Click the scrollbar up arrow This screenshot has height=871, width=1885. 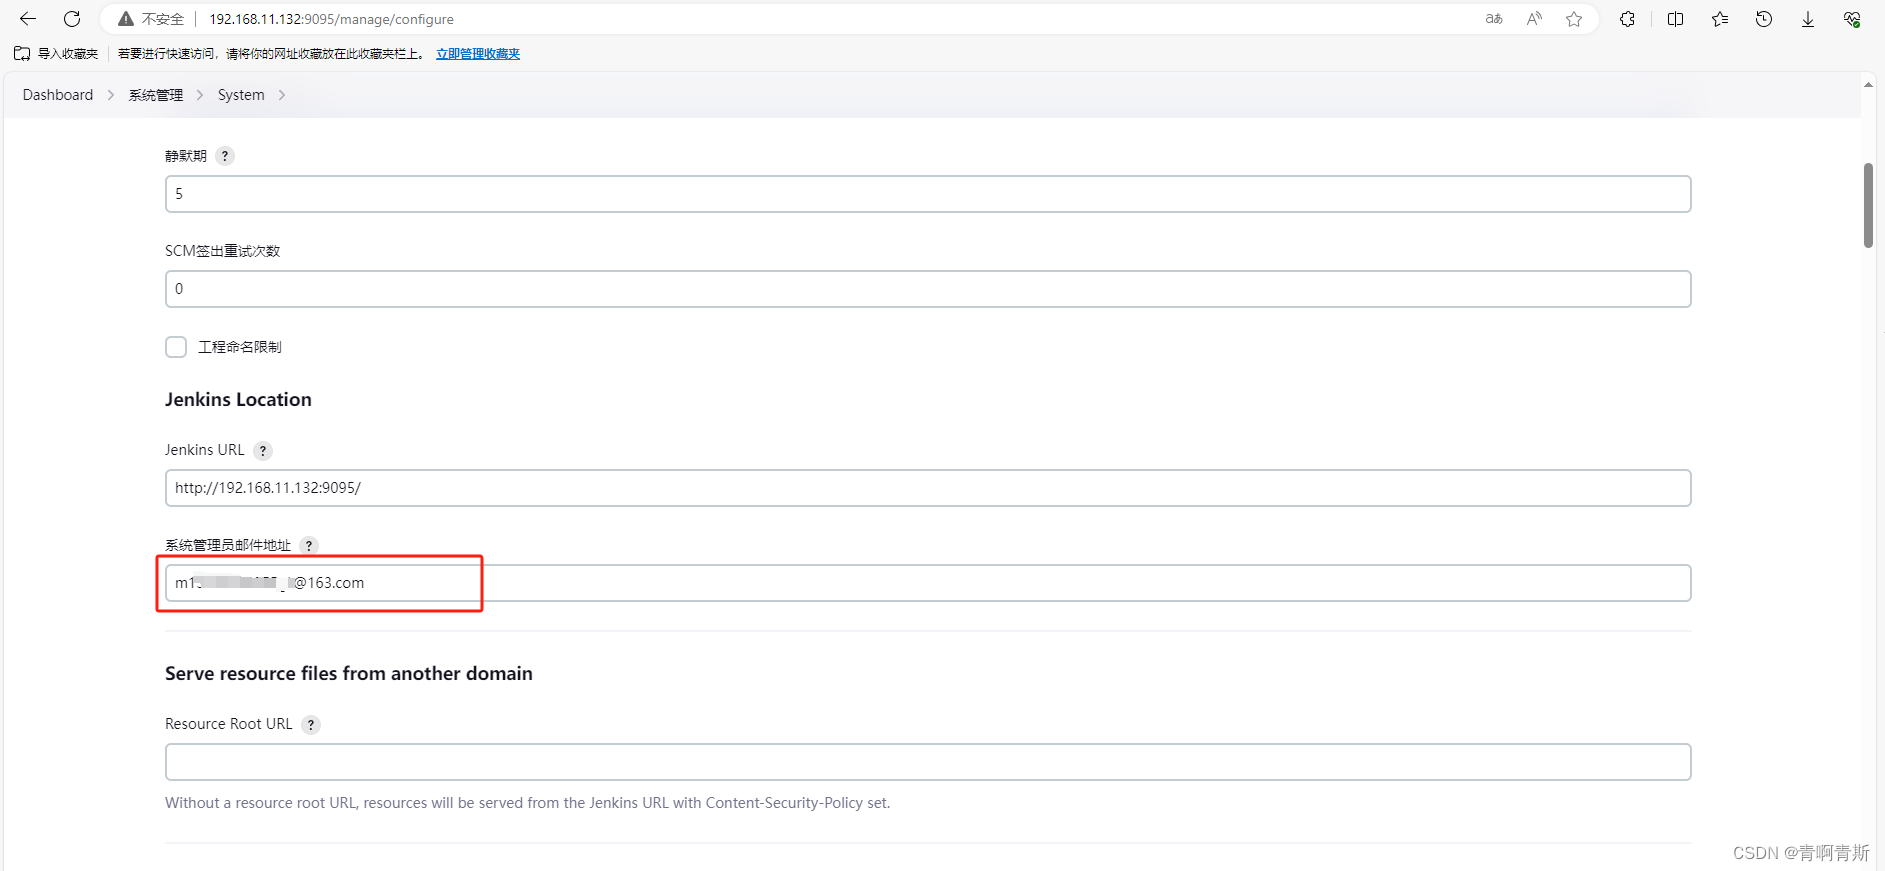(1868, 85)
